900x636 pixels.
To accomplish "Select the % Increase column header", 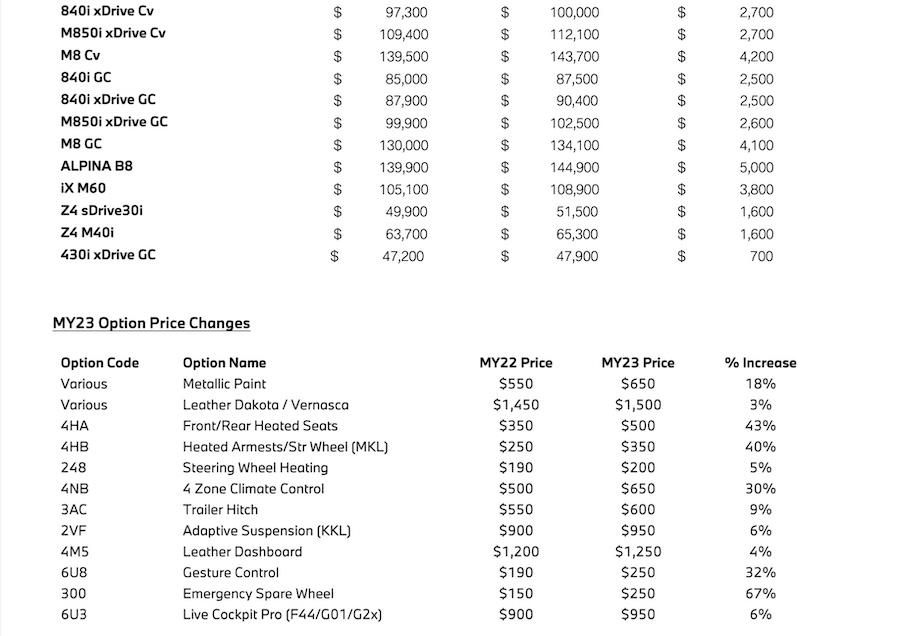I will pos(760,363).
